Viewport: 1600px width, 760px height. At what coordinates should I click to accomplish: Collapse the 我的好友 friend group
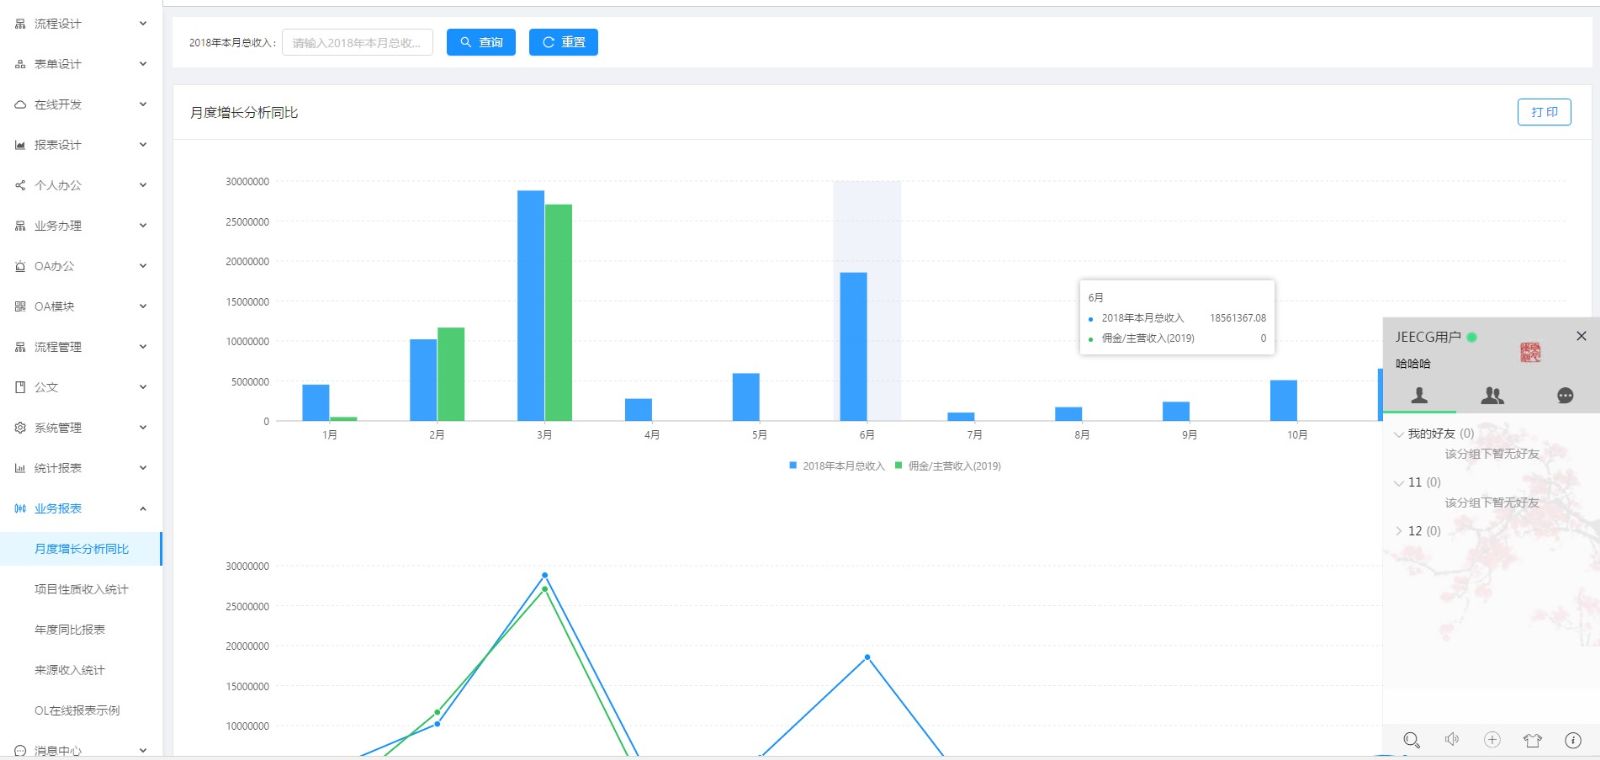pos(1431,434)
